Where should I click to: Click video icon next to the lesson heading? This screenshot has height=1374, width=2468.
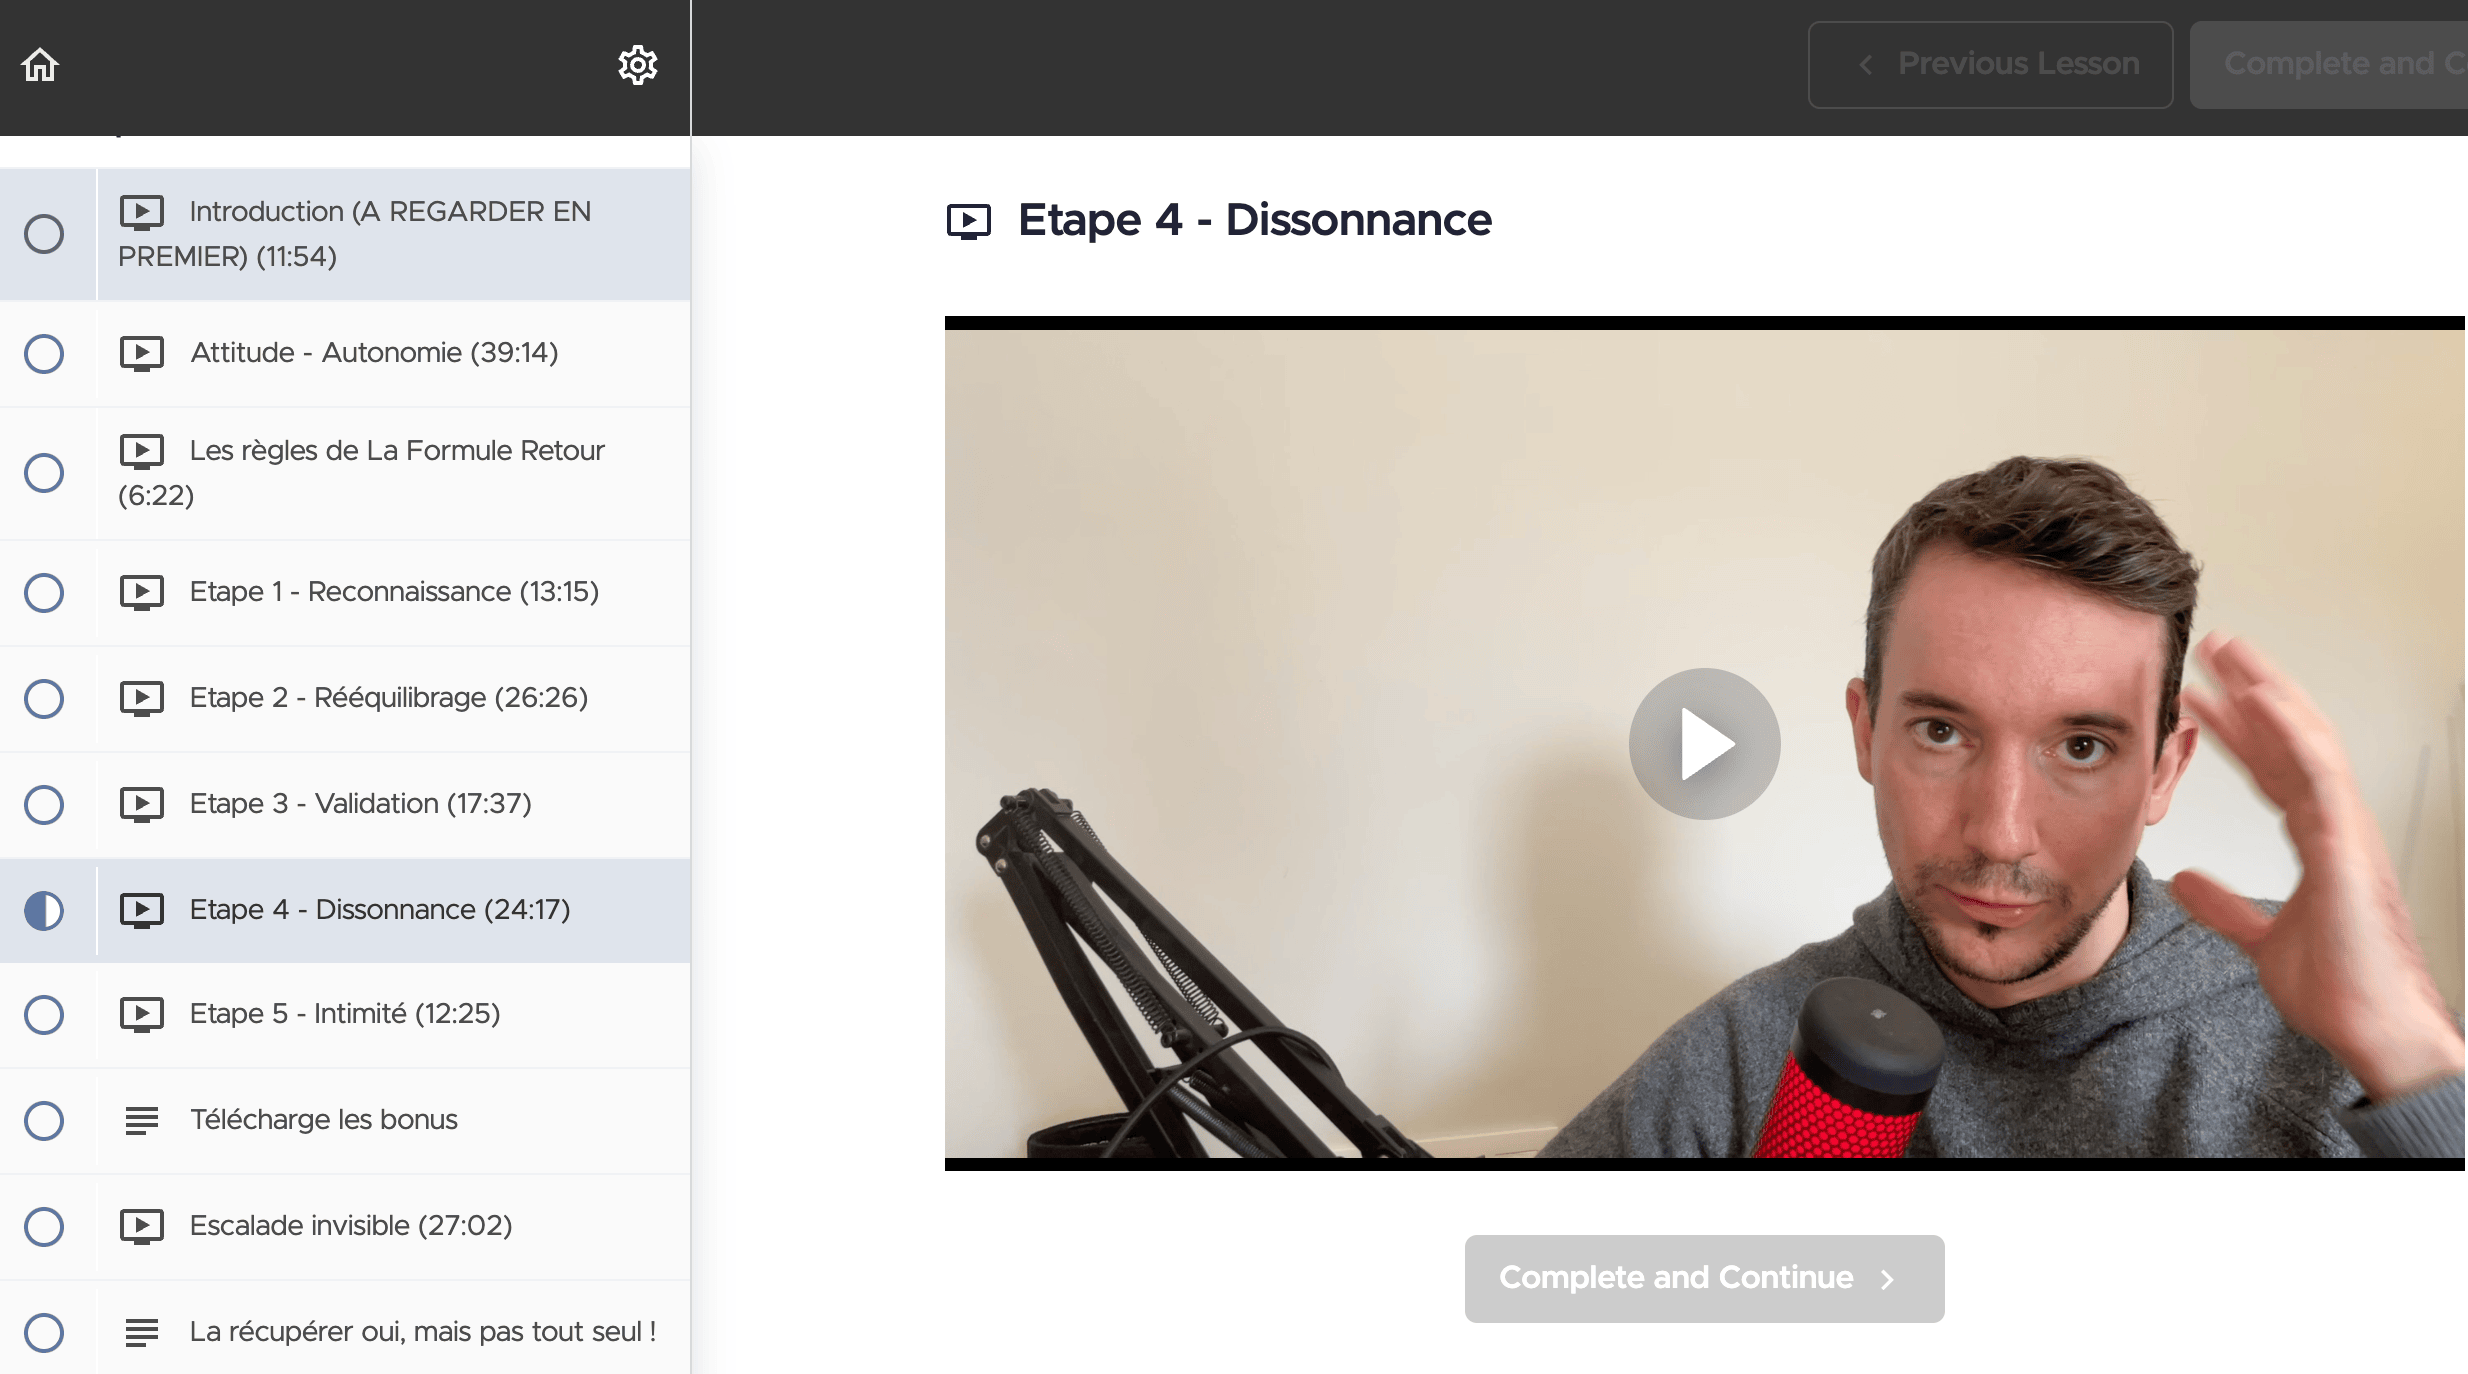point(968,221)
